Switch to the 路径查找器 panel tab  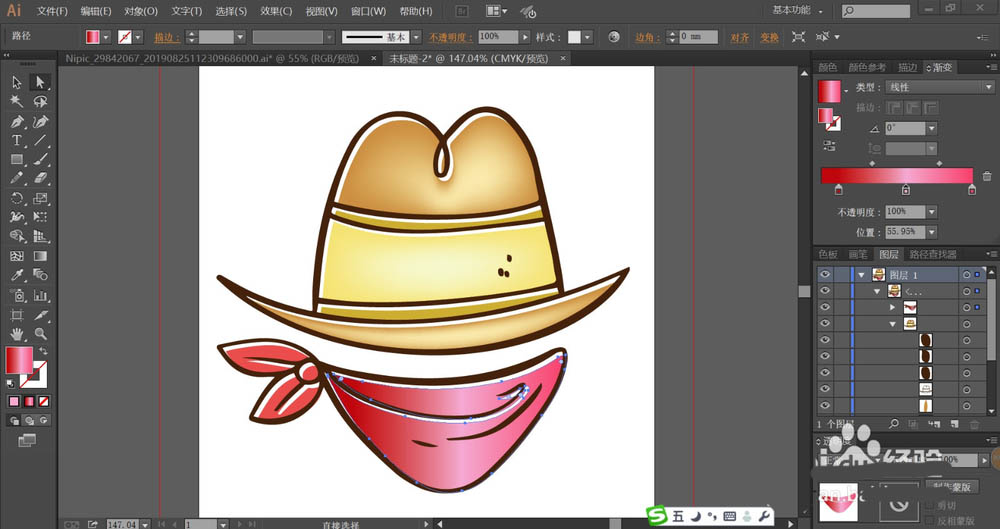click(935, 255)
